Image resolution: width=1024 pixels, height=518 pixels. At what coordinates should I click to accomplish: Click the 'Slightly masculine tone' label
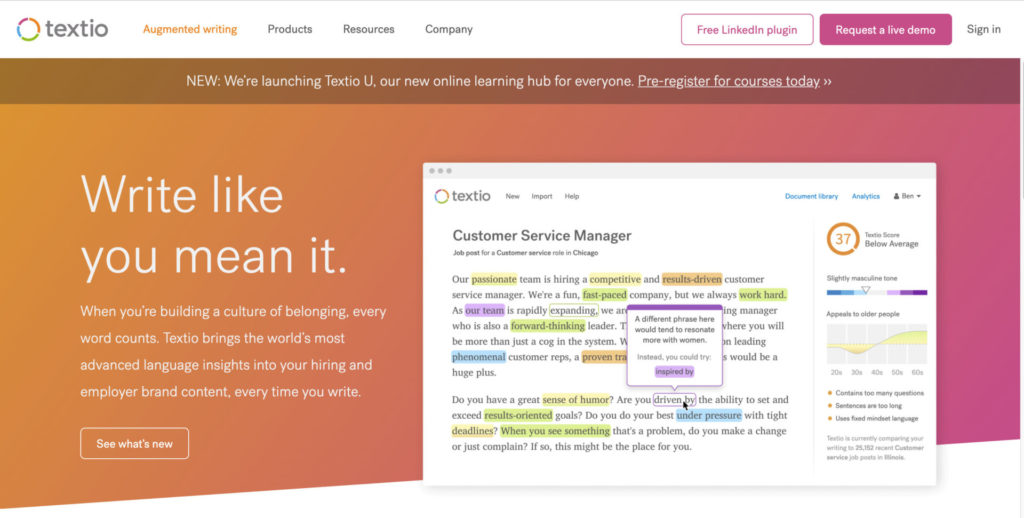coord(862,278)
